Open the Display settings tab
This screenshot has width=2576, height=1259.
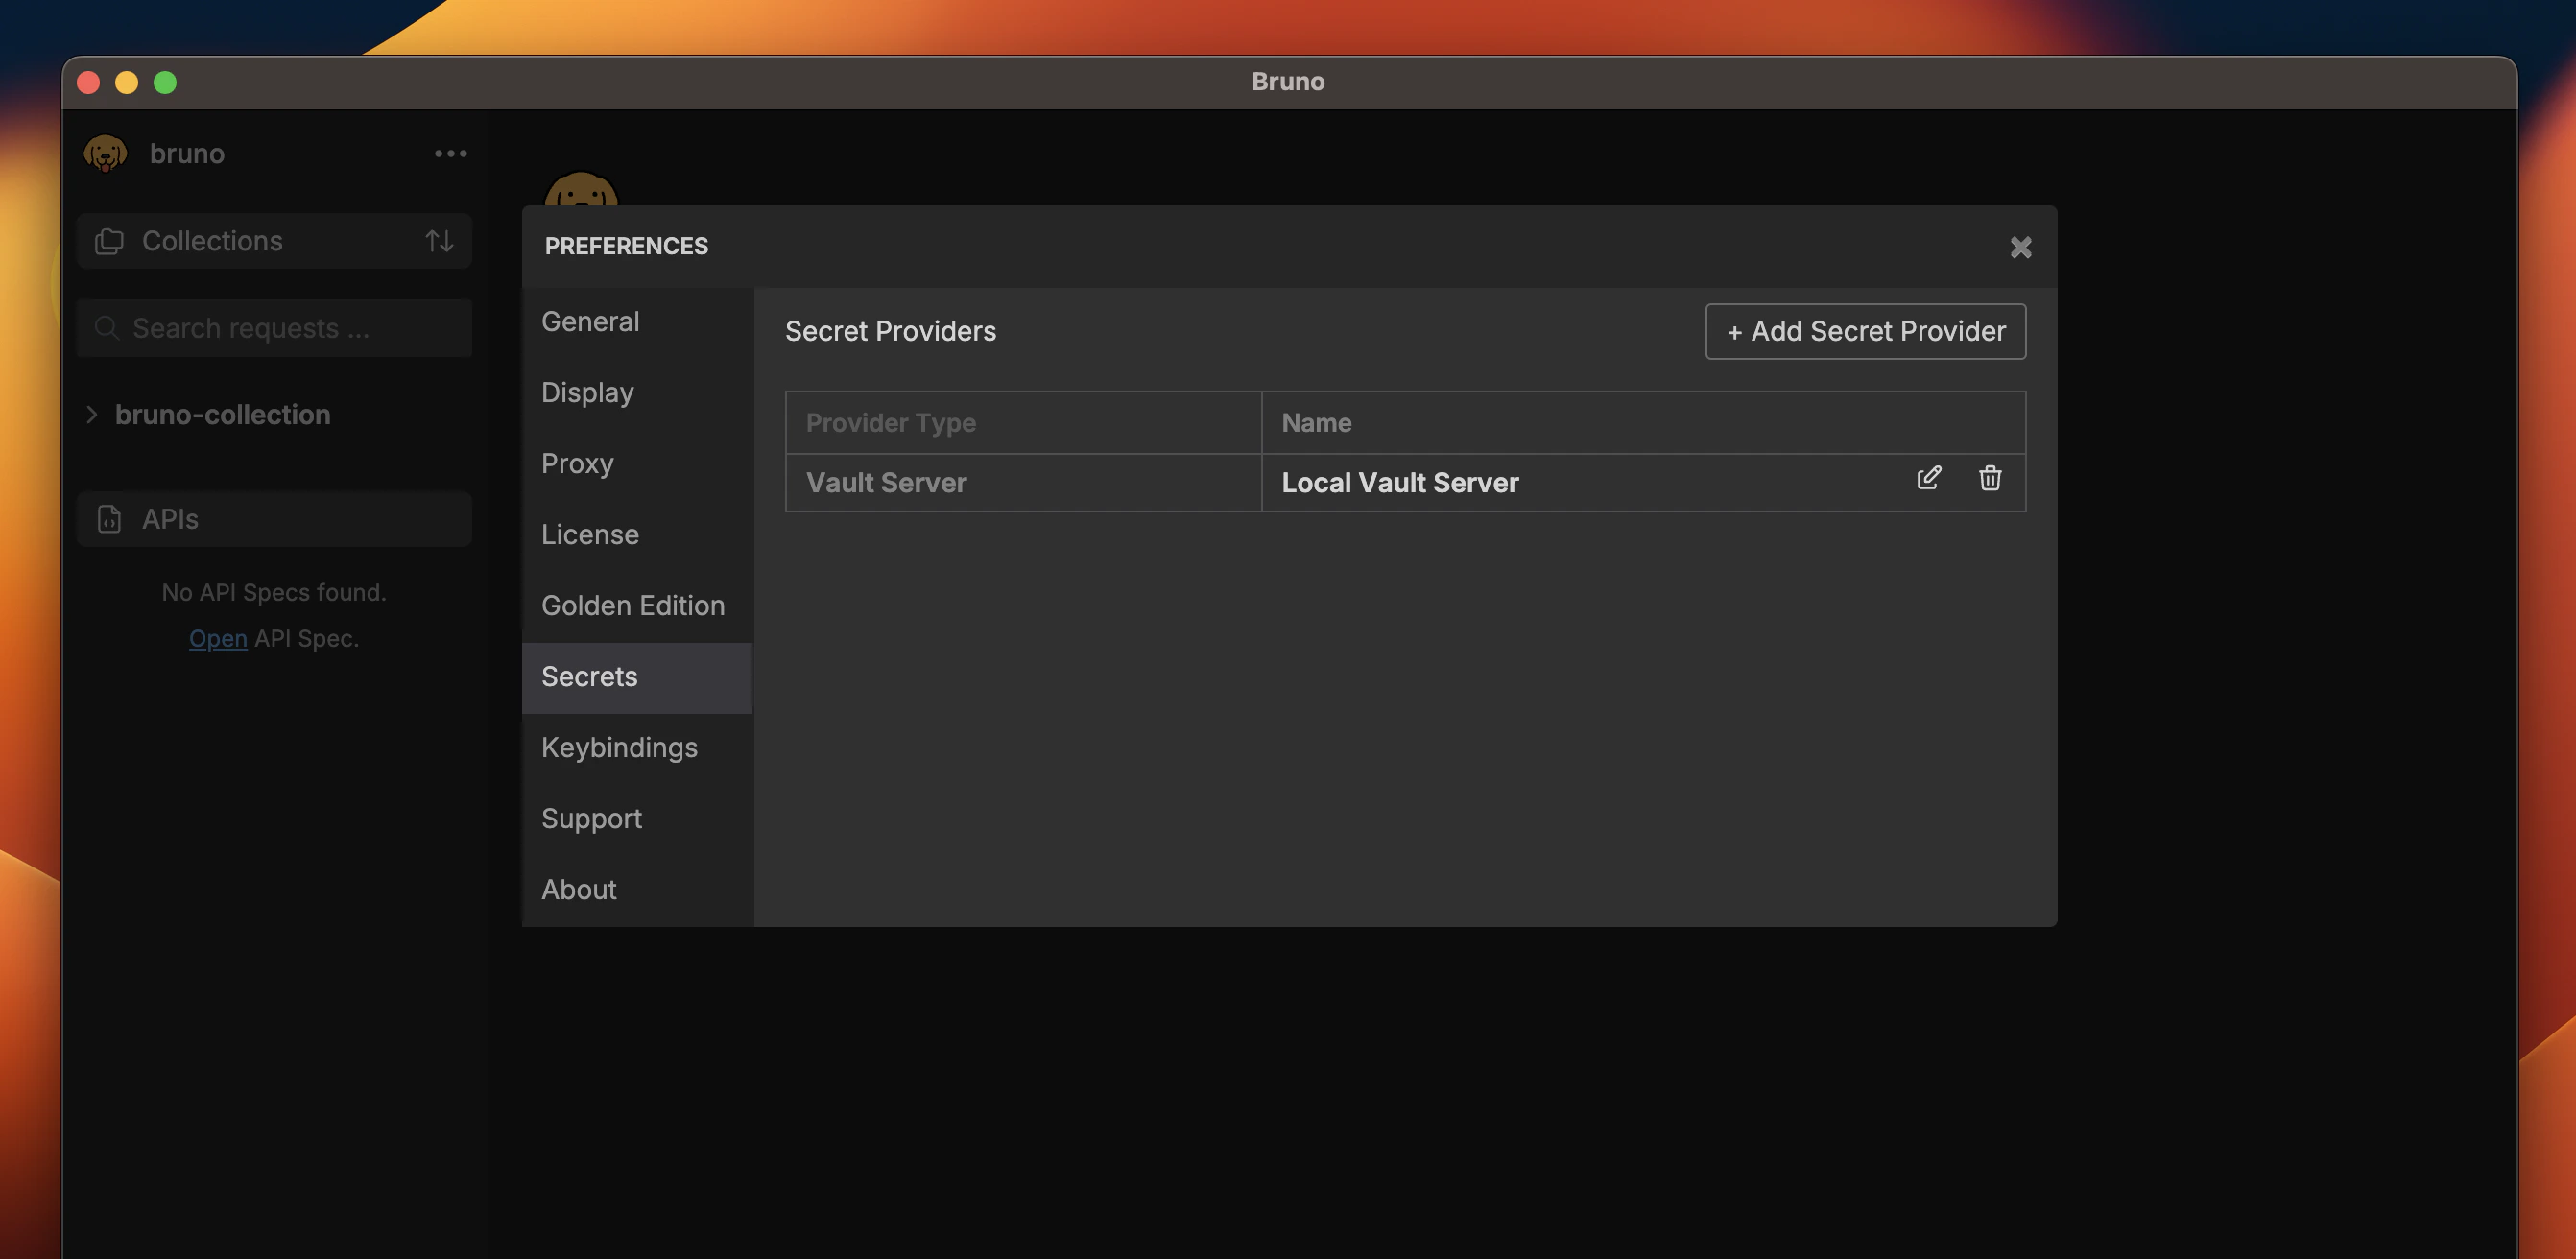coord(587,392)
